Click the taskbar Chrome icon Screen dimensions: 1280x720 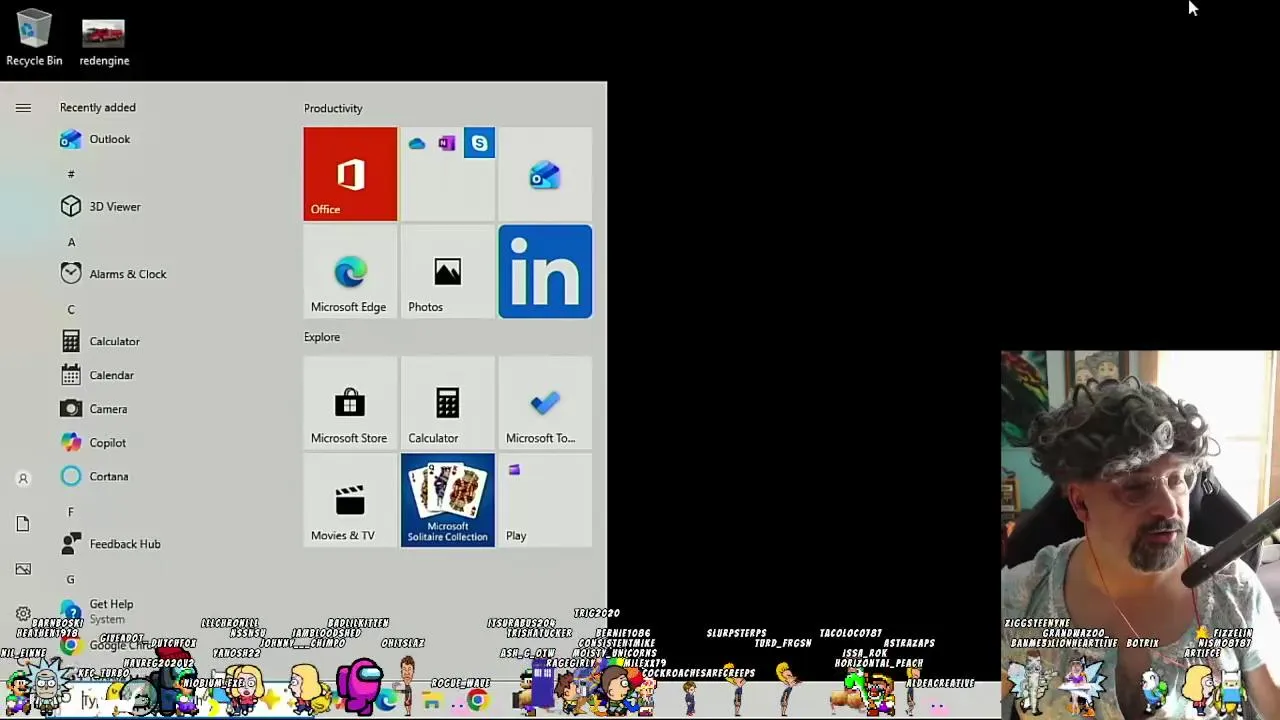[x=478, y=701]
